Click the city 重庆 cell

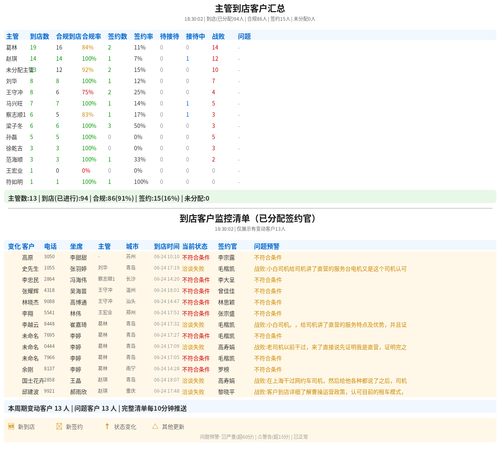pos(131,391)
